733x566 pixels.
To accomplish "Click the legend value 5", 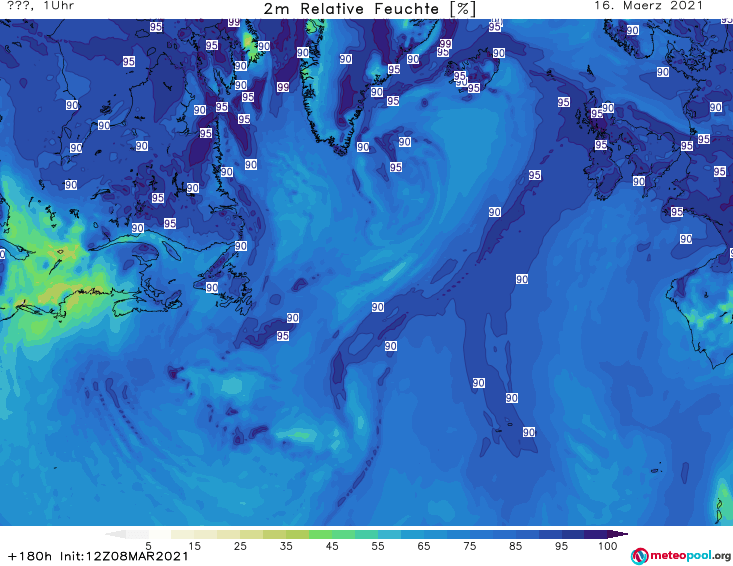I will (148, 546).
